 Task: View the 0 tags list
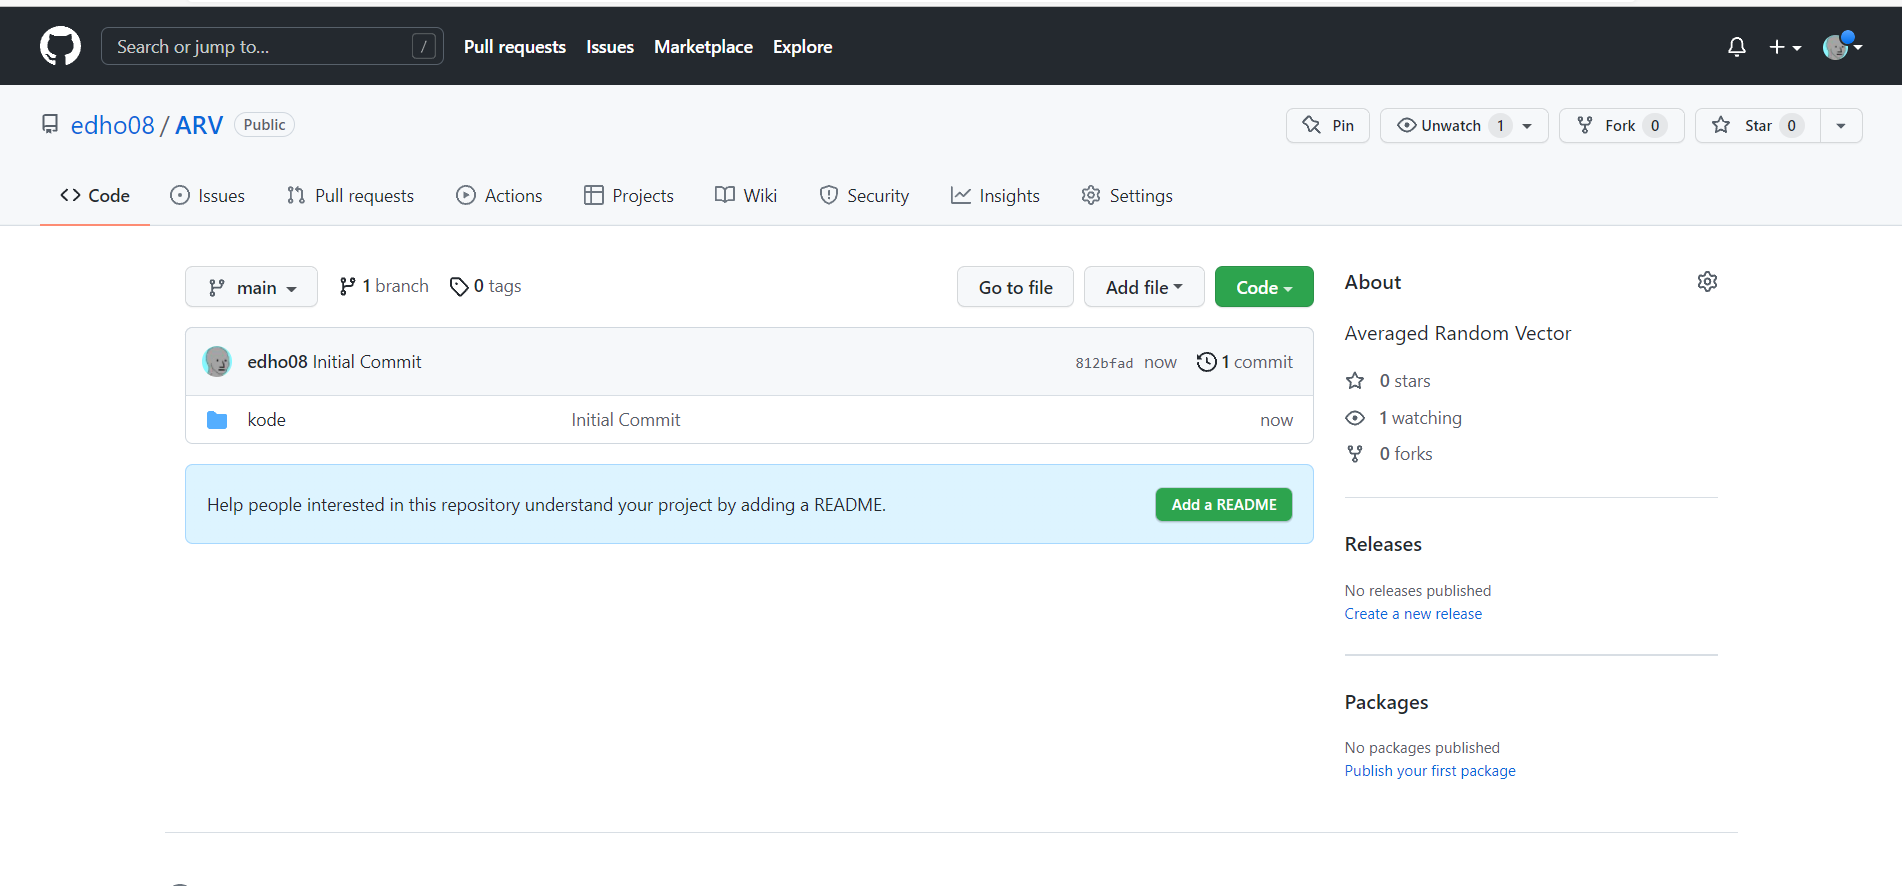coord(486,287)
